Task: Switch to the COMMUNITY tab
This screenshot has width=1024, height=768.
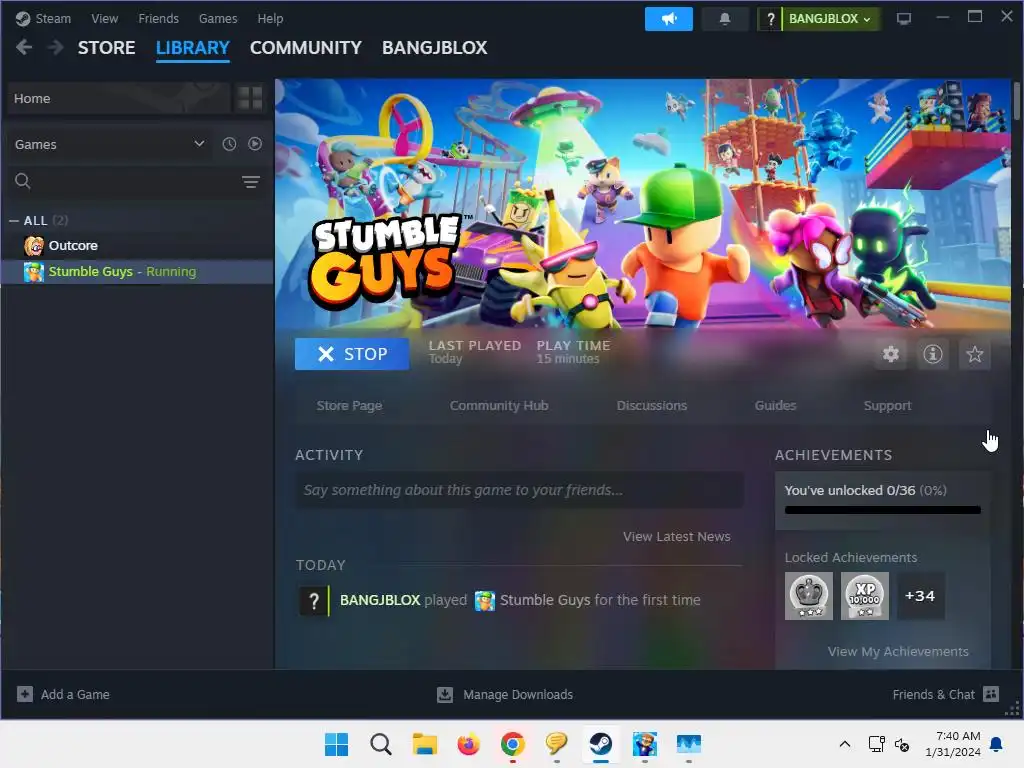Action: pyautogui.click(x=306, y=48)
